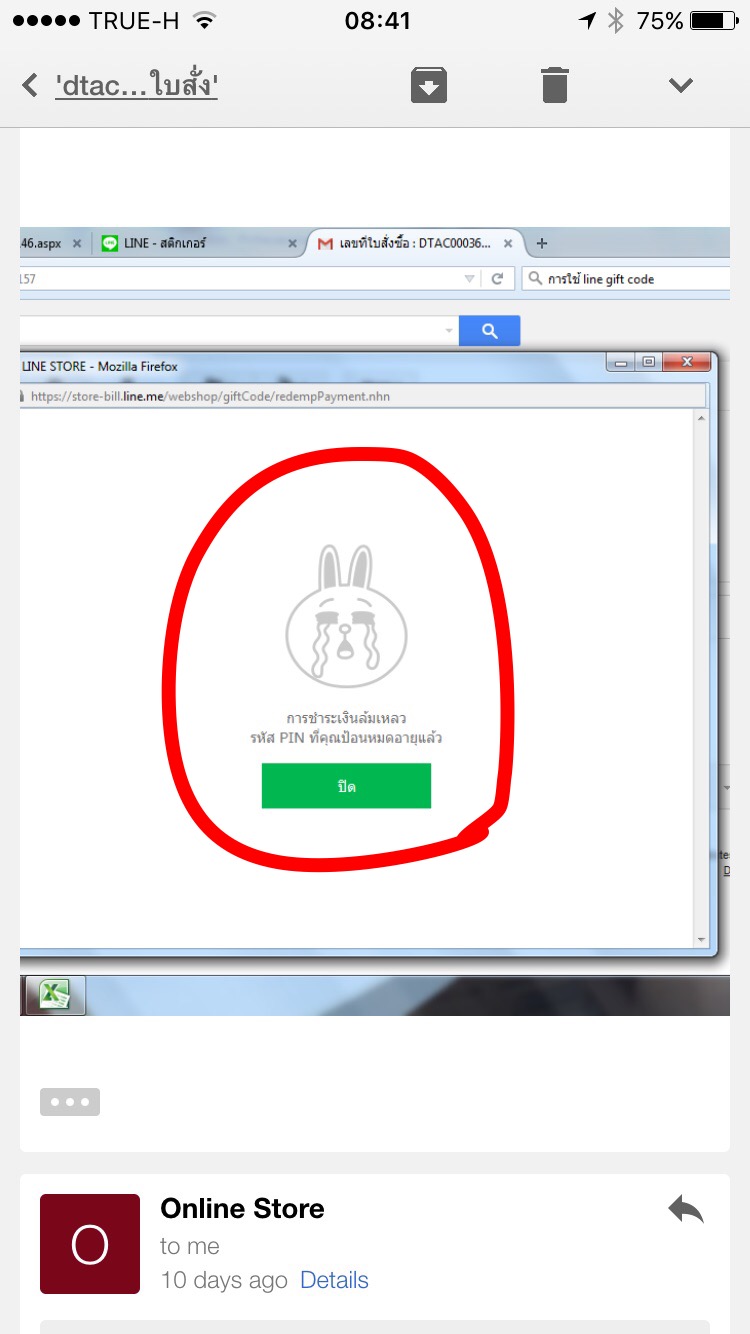This screenshot has height=1334, width=750.
Task: Tap the Bluetooth icon in the status bar
Action: [x=616, y=21]
